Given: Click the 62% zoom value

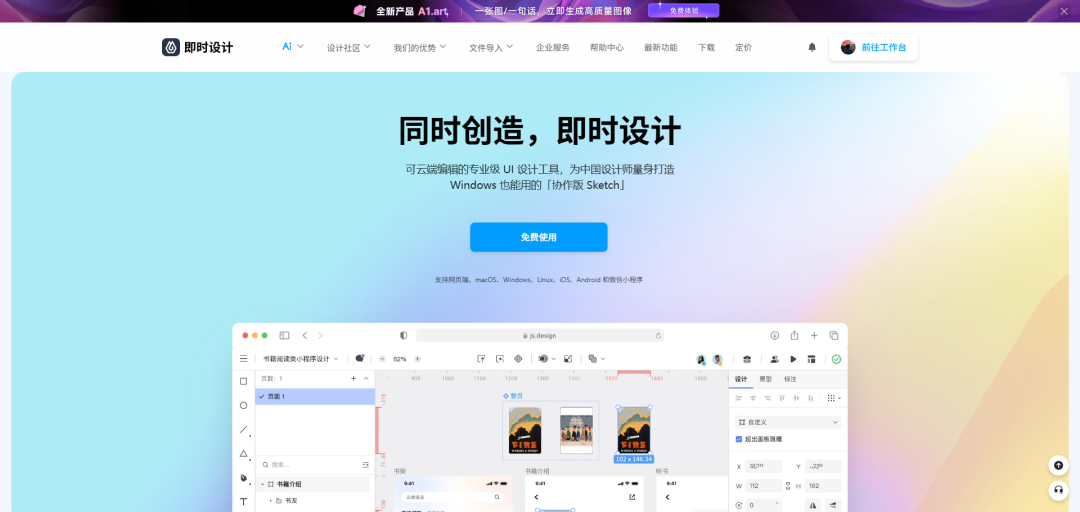Looking at the screenshot, I should pos(399,359).
